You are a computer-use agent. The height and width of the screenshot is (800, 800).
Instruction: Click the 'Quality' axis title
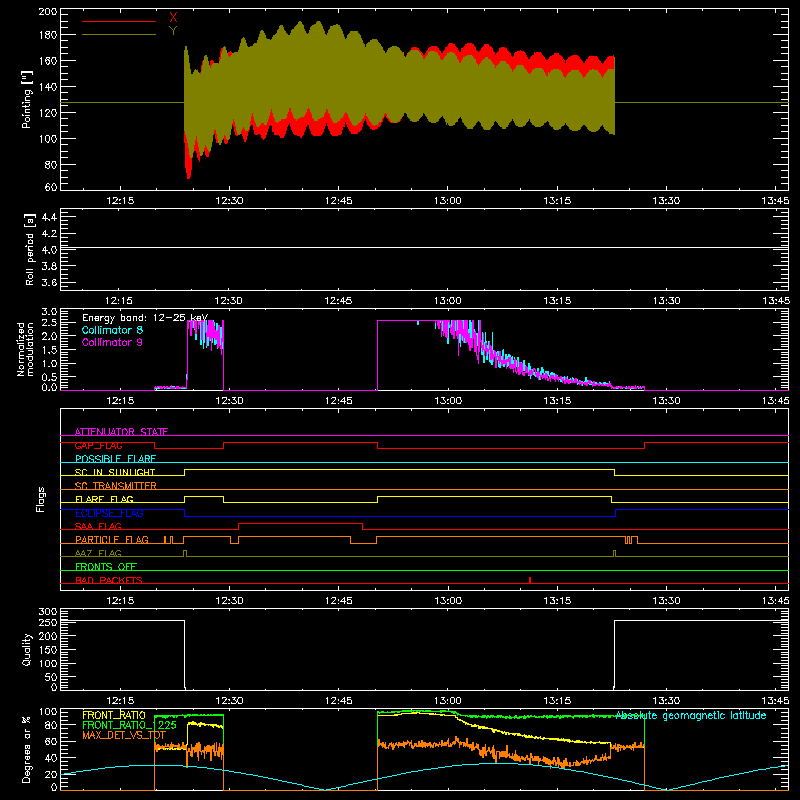click(27, 649)
